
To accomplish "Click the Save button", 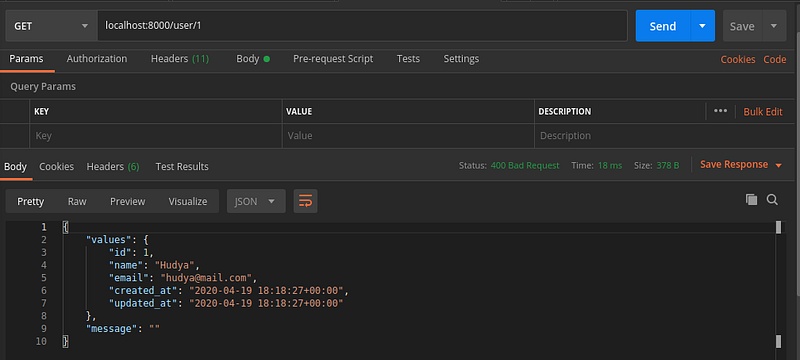I will (742, 26).
